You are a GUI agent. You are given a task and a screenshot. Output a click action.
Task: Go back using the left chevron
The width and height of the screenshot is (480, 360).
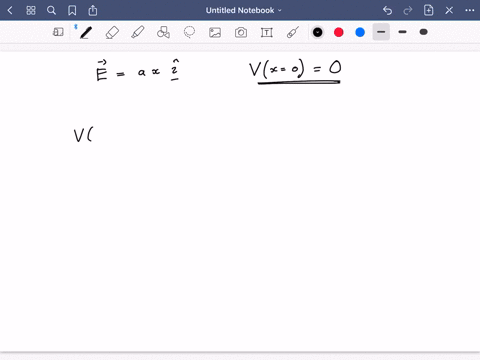(x=10, y=10)
